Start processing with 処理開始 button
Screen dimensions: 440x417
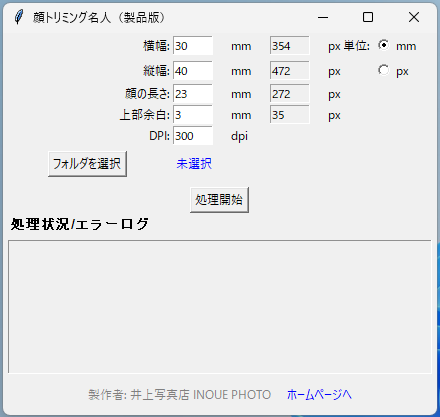coord(219,200)
